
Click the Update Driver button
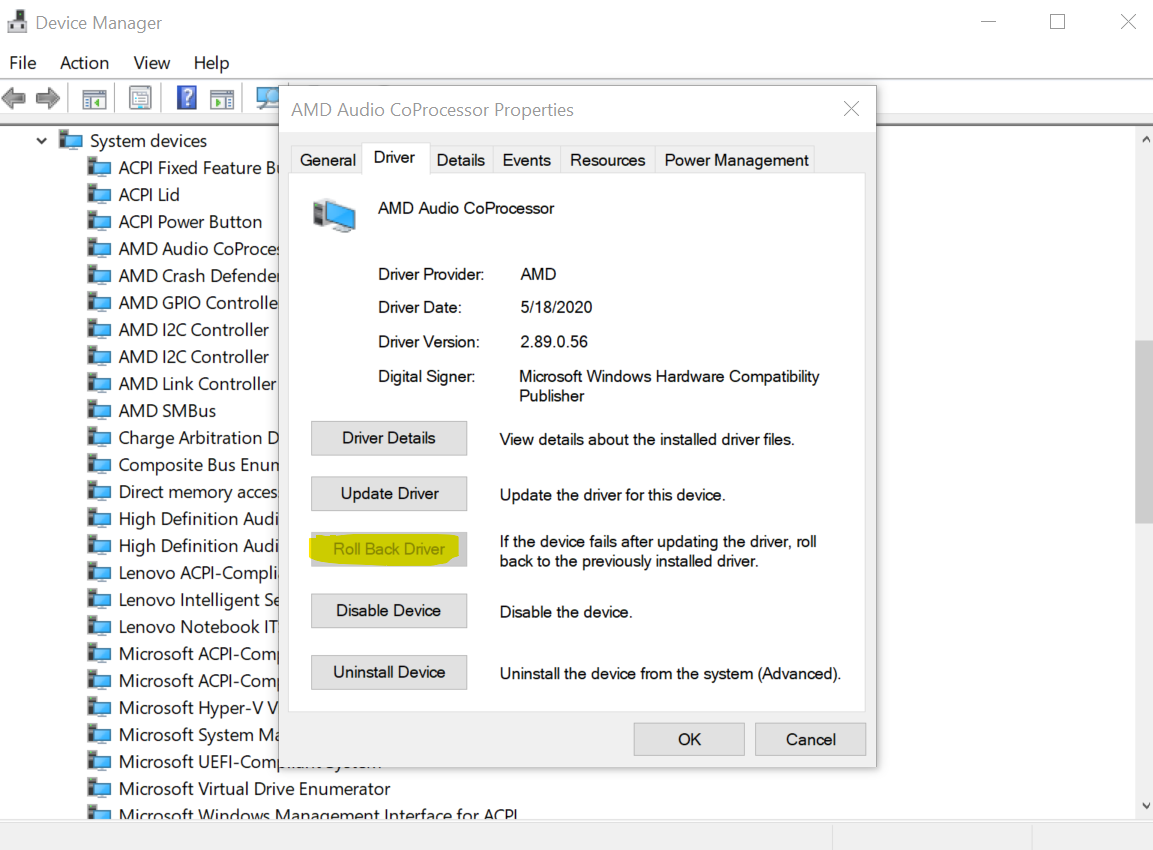[389, 493]
